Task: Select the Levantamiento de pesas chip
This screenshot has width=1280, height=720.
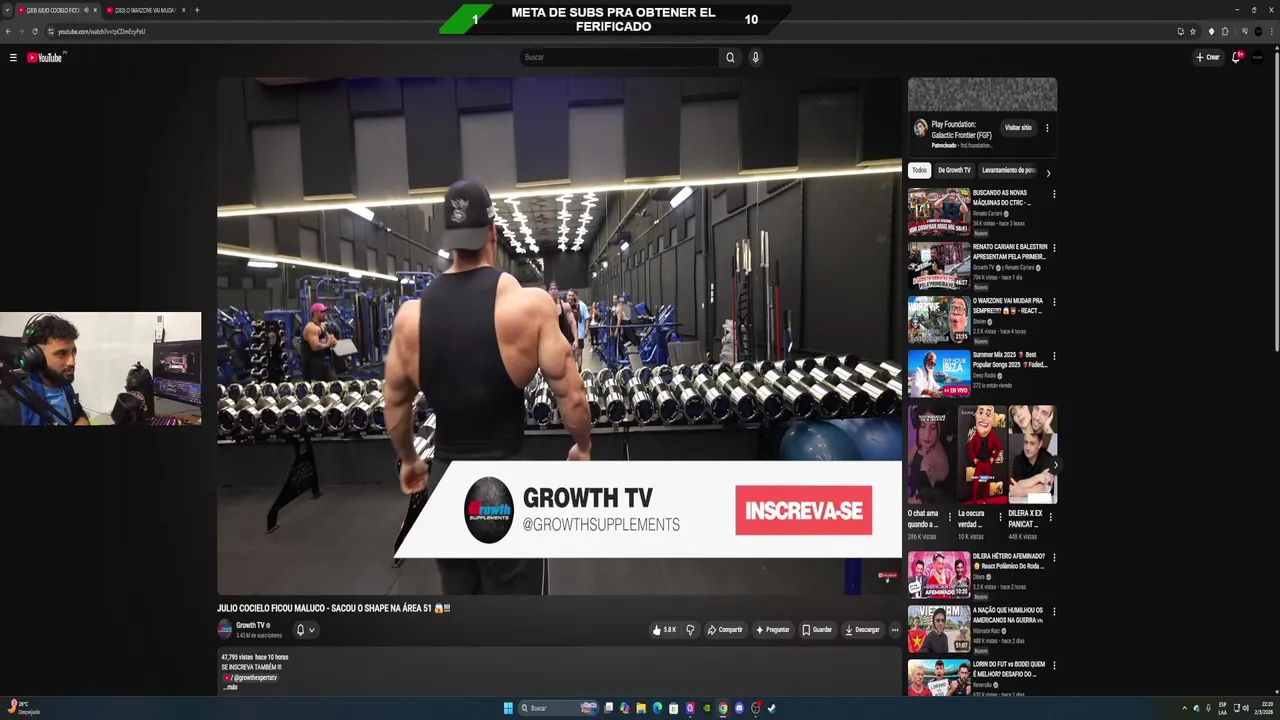Action: click(x=1008, y=170)
